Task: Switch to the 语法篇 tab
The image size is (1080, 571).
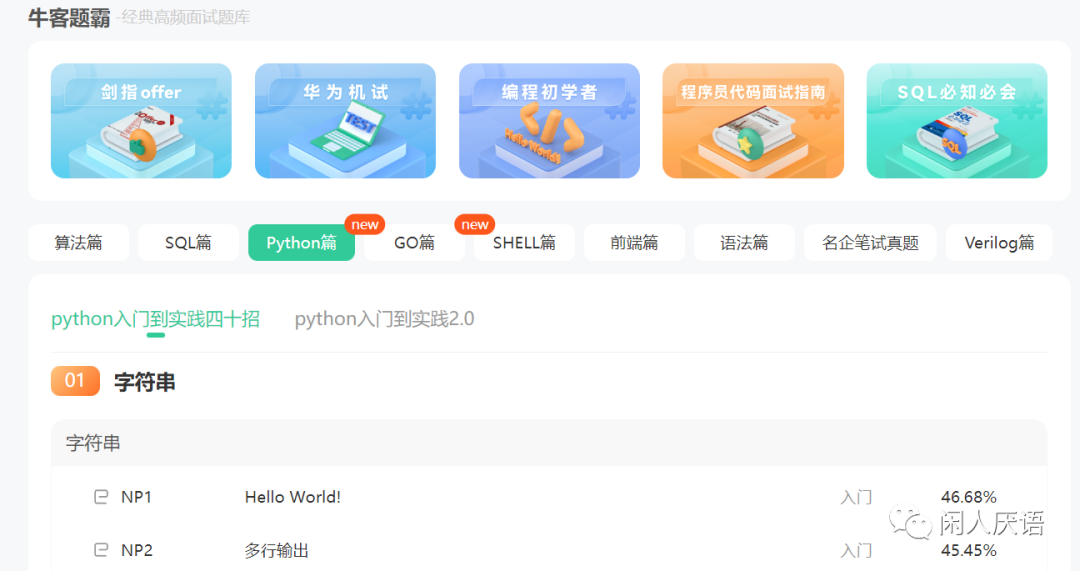Action: tap(744, 242)
